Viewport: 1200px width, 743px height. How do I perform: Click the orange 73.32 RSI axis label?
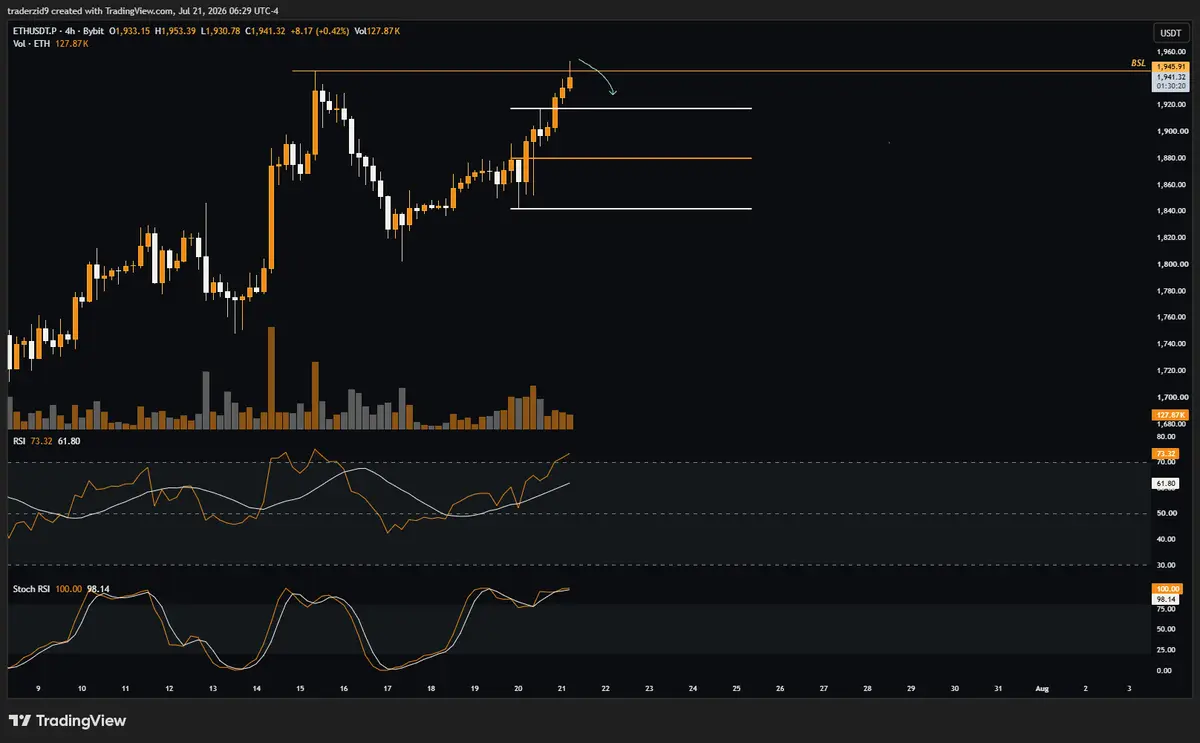(1165, 452)
